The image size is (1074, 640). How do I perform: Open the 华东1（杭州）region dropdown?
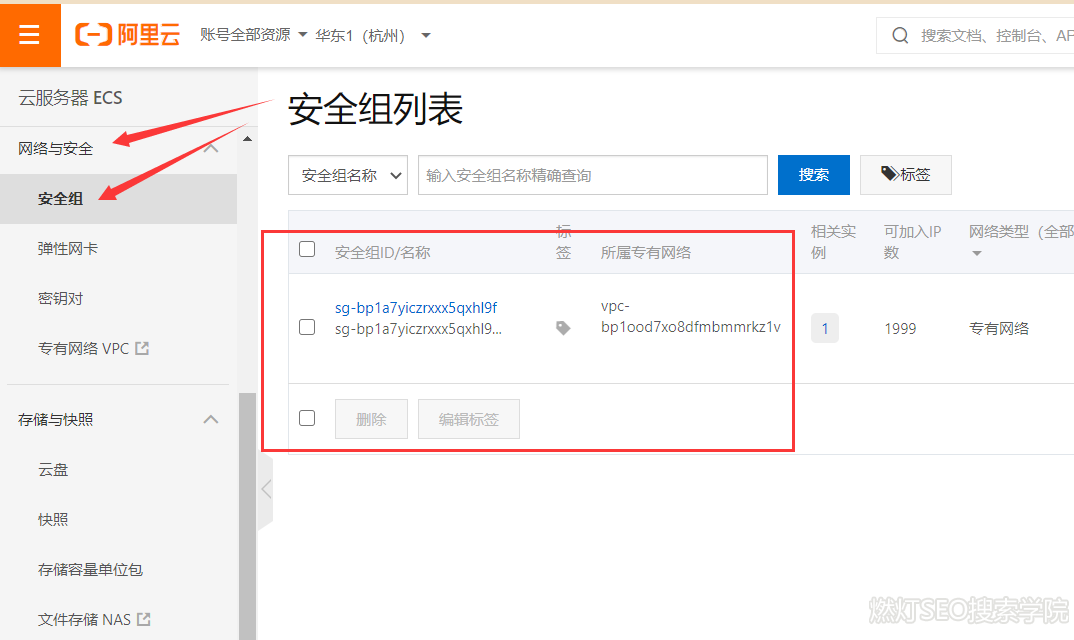point(373,35)
